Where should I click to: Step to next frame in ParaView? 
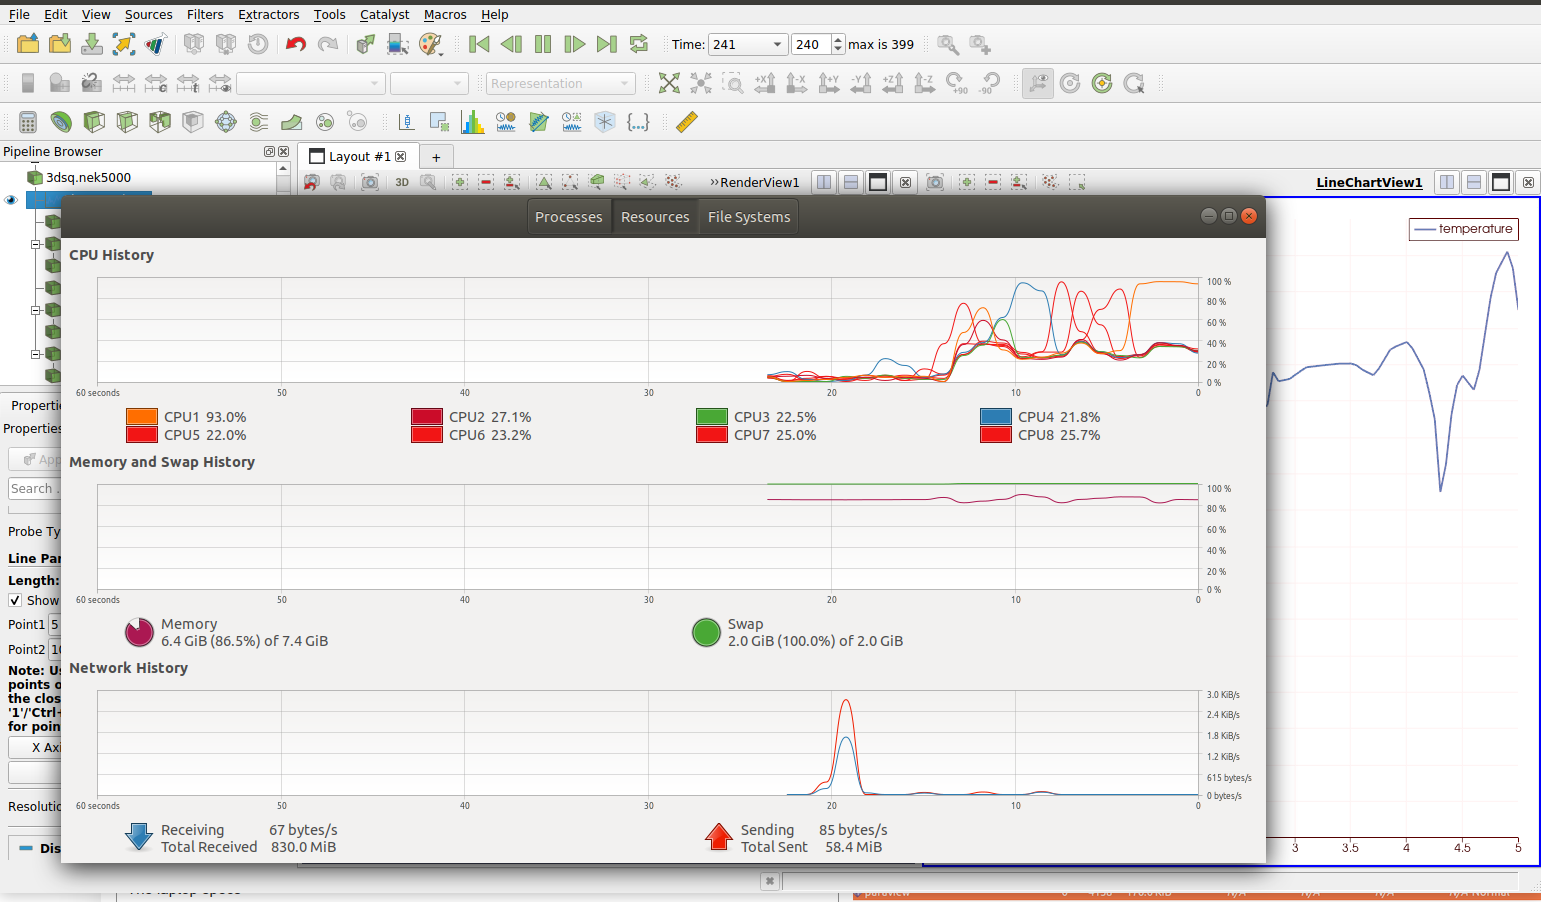pos(575,44)
